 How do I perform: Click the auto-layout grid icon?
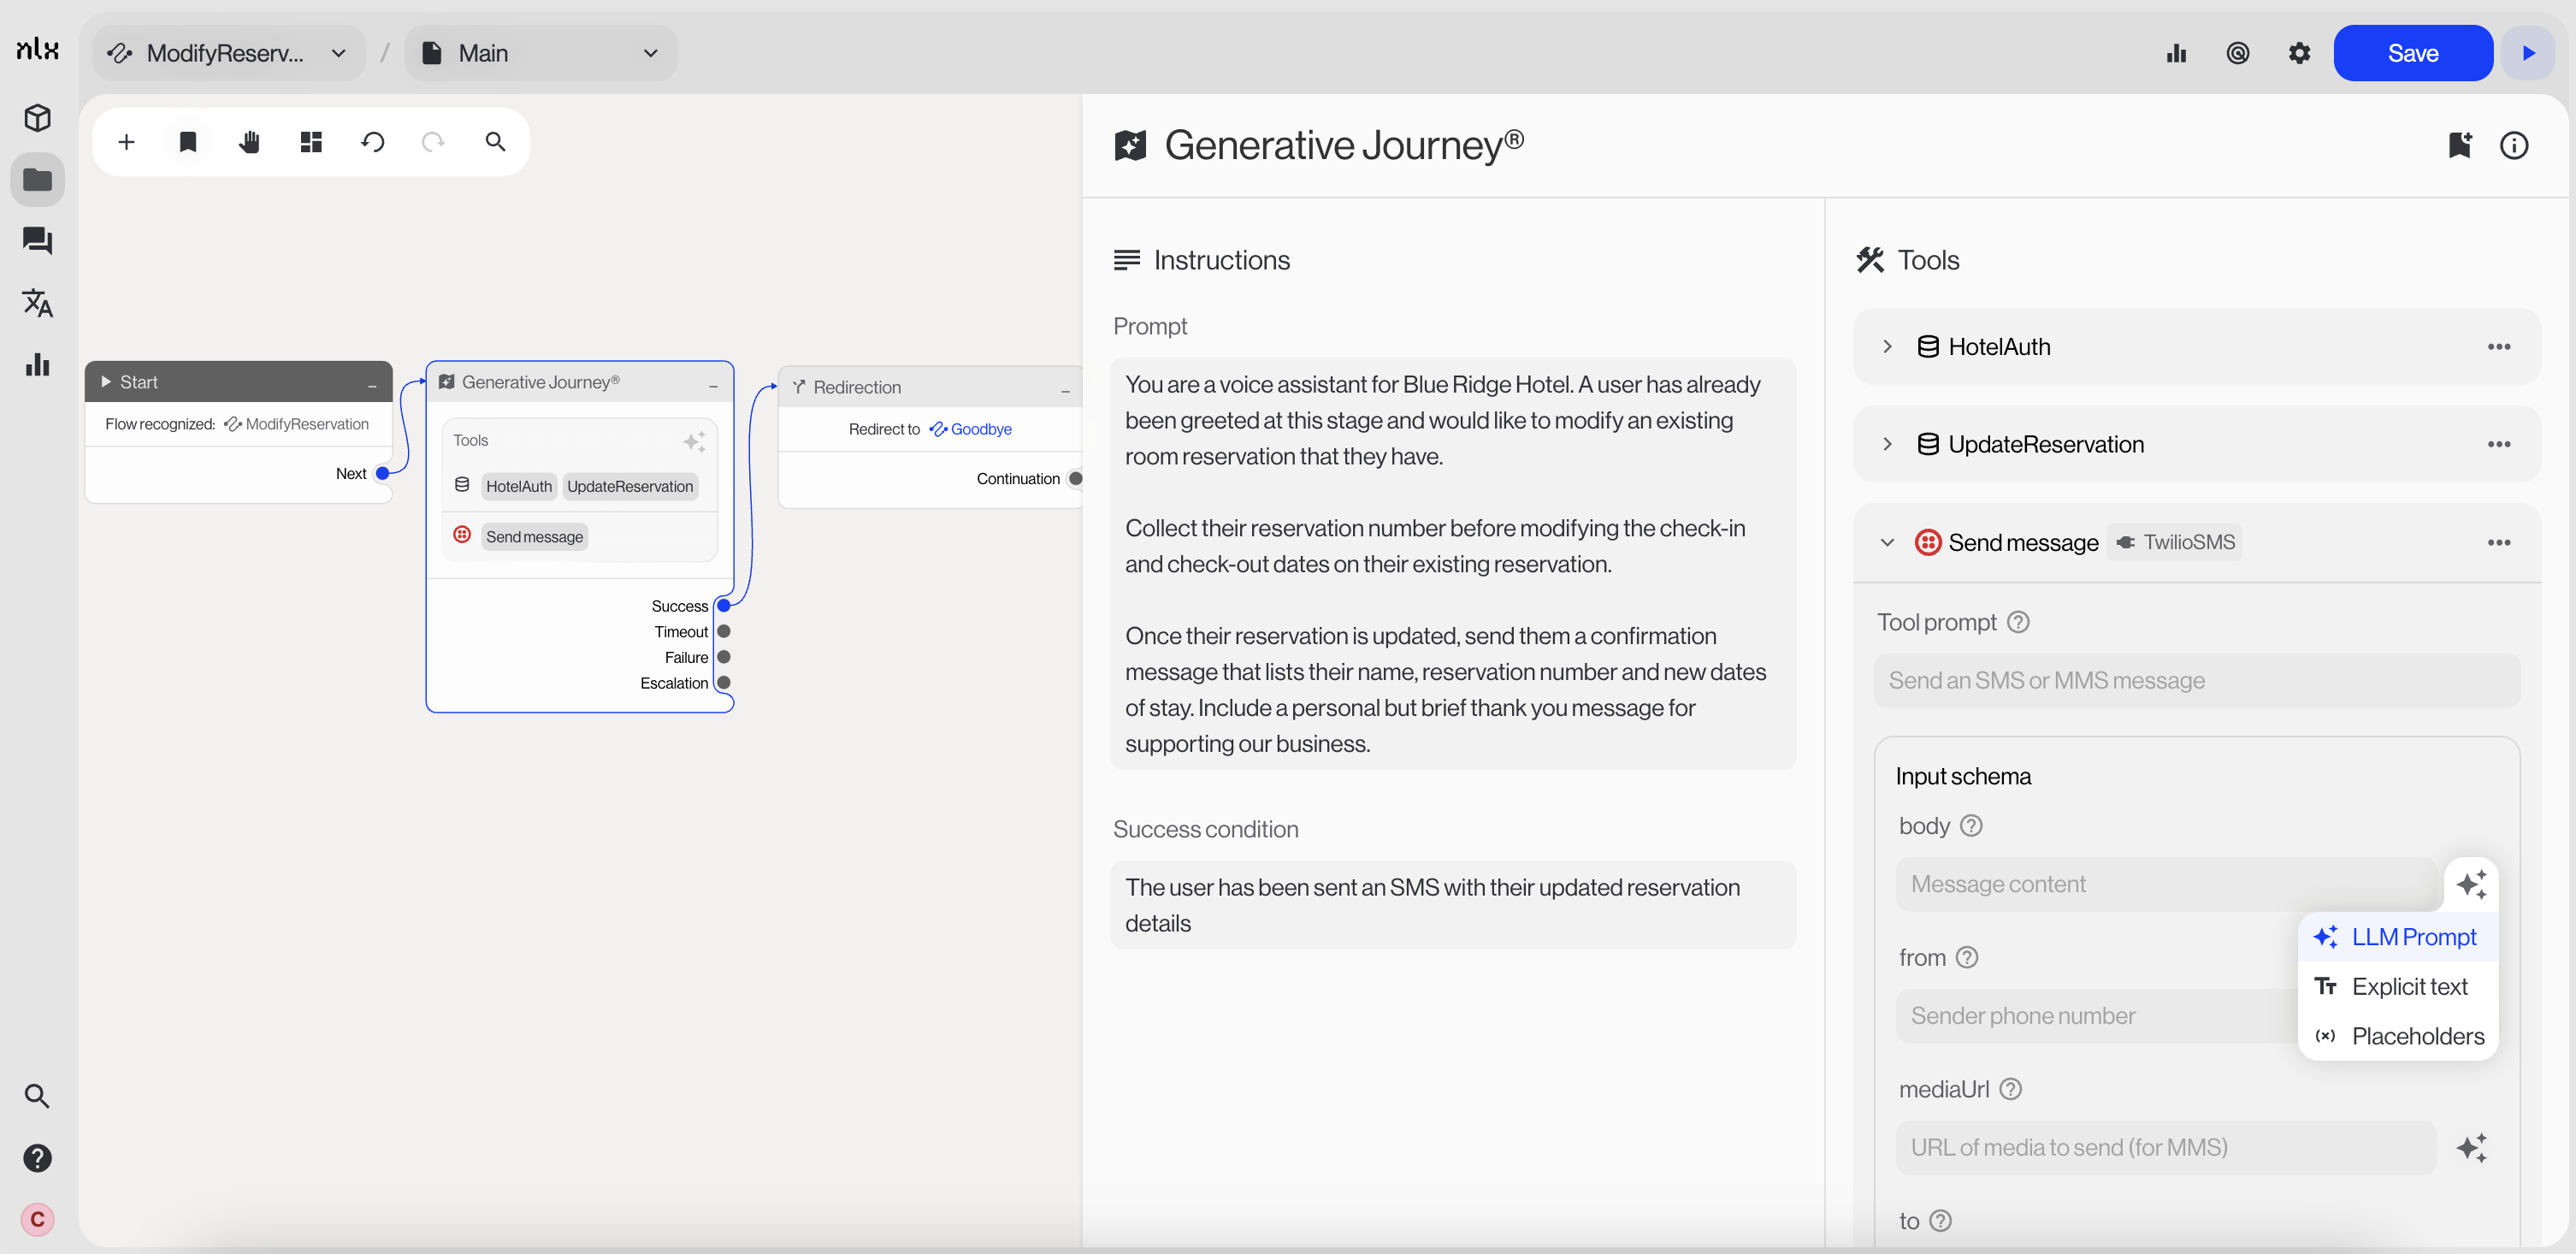coord(311,142)
